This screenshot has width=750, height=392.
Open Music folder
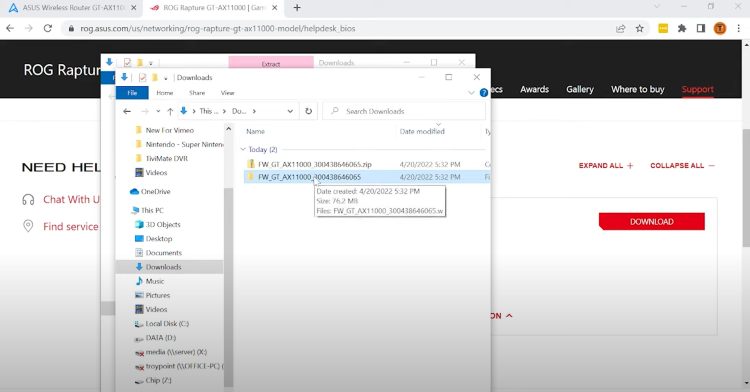pyautogui.click(x=154, y=281)
